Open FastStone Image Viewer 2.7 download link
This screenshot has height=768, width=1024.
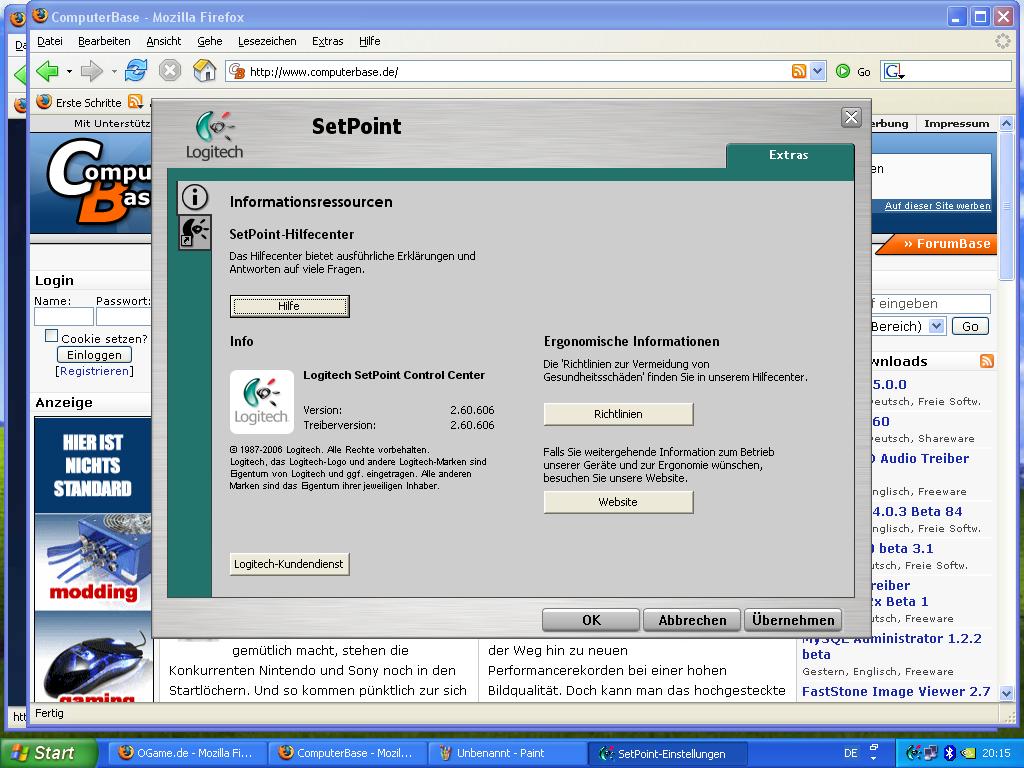coord(896,692)
